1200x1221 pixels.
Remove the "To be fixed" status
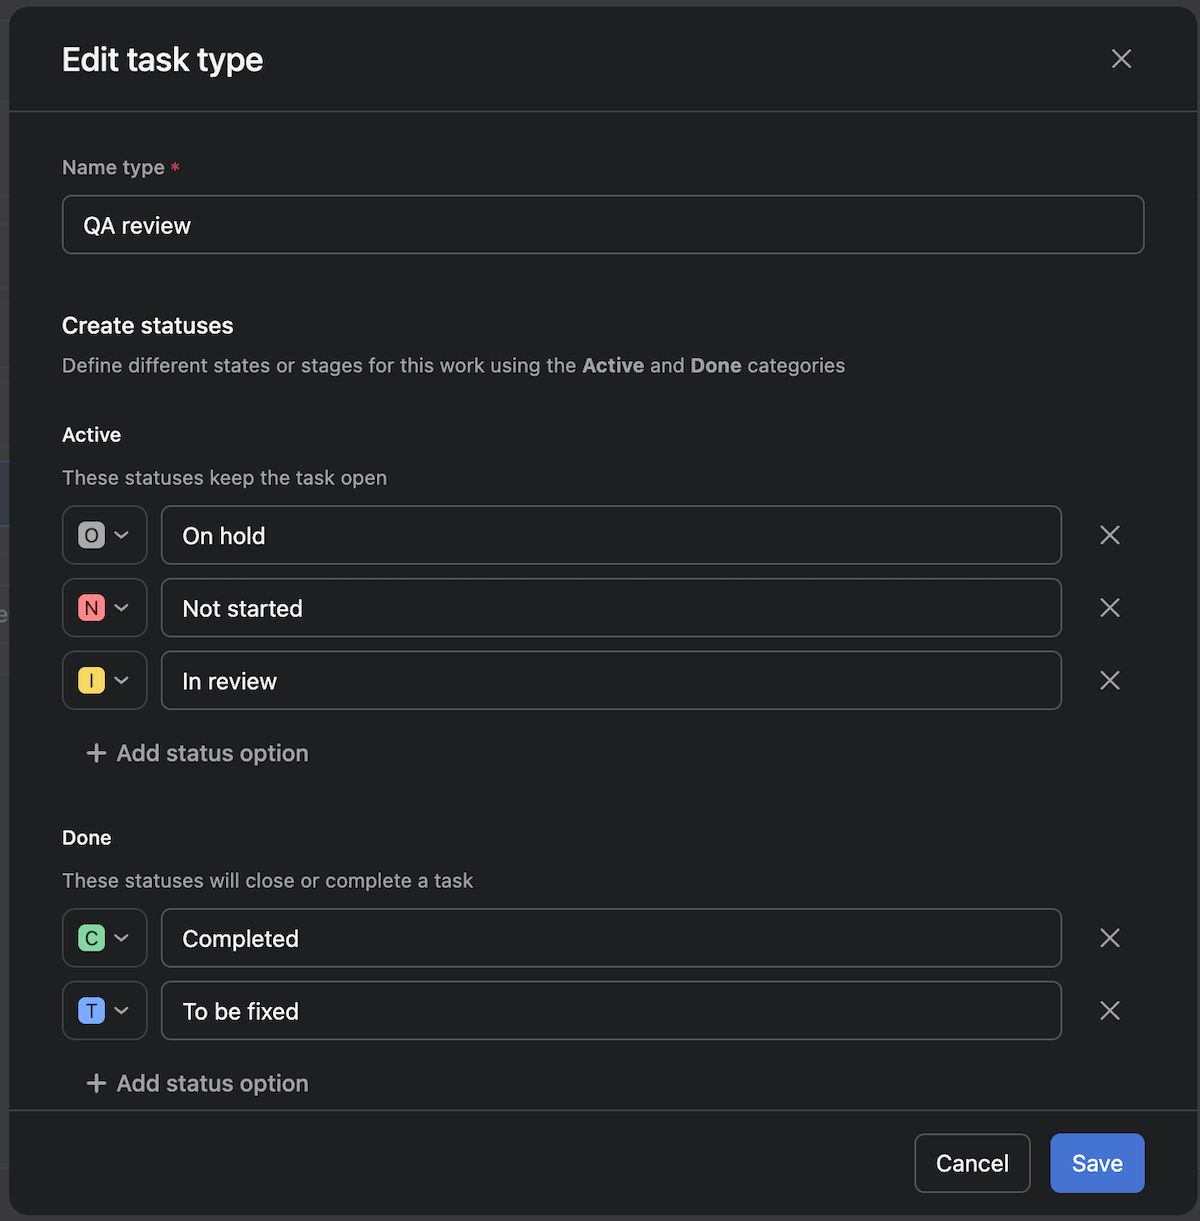point(1109,1011)
